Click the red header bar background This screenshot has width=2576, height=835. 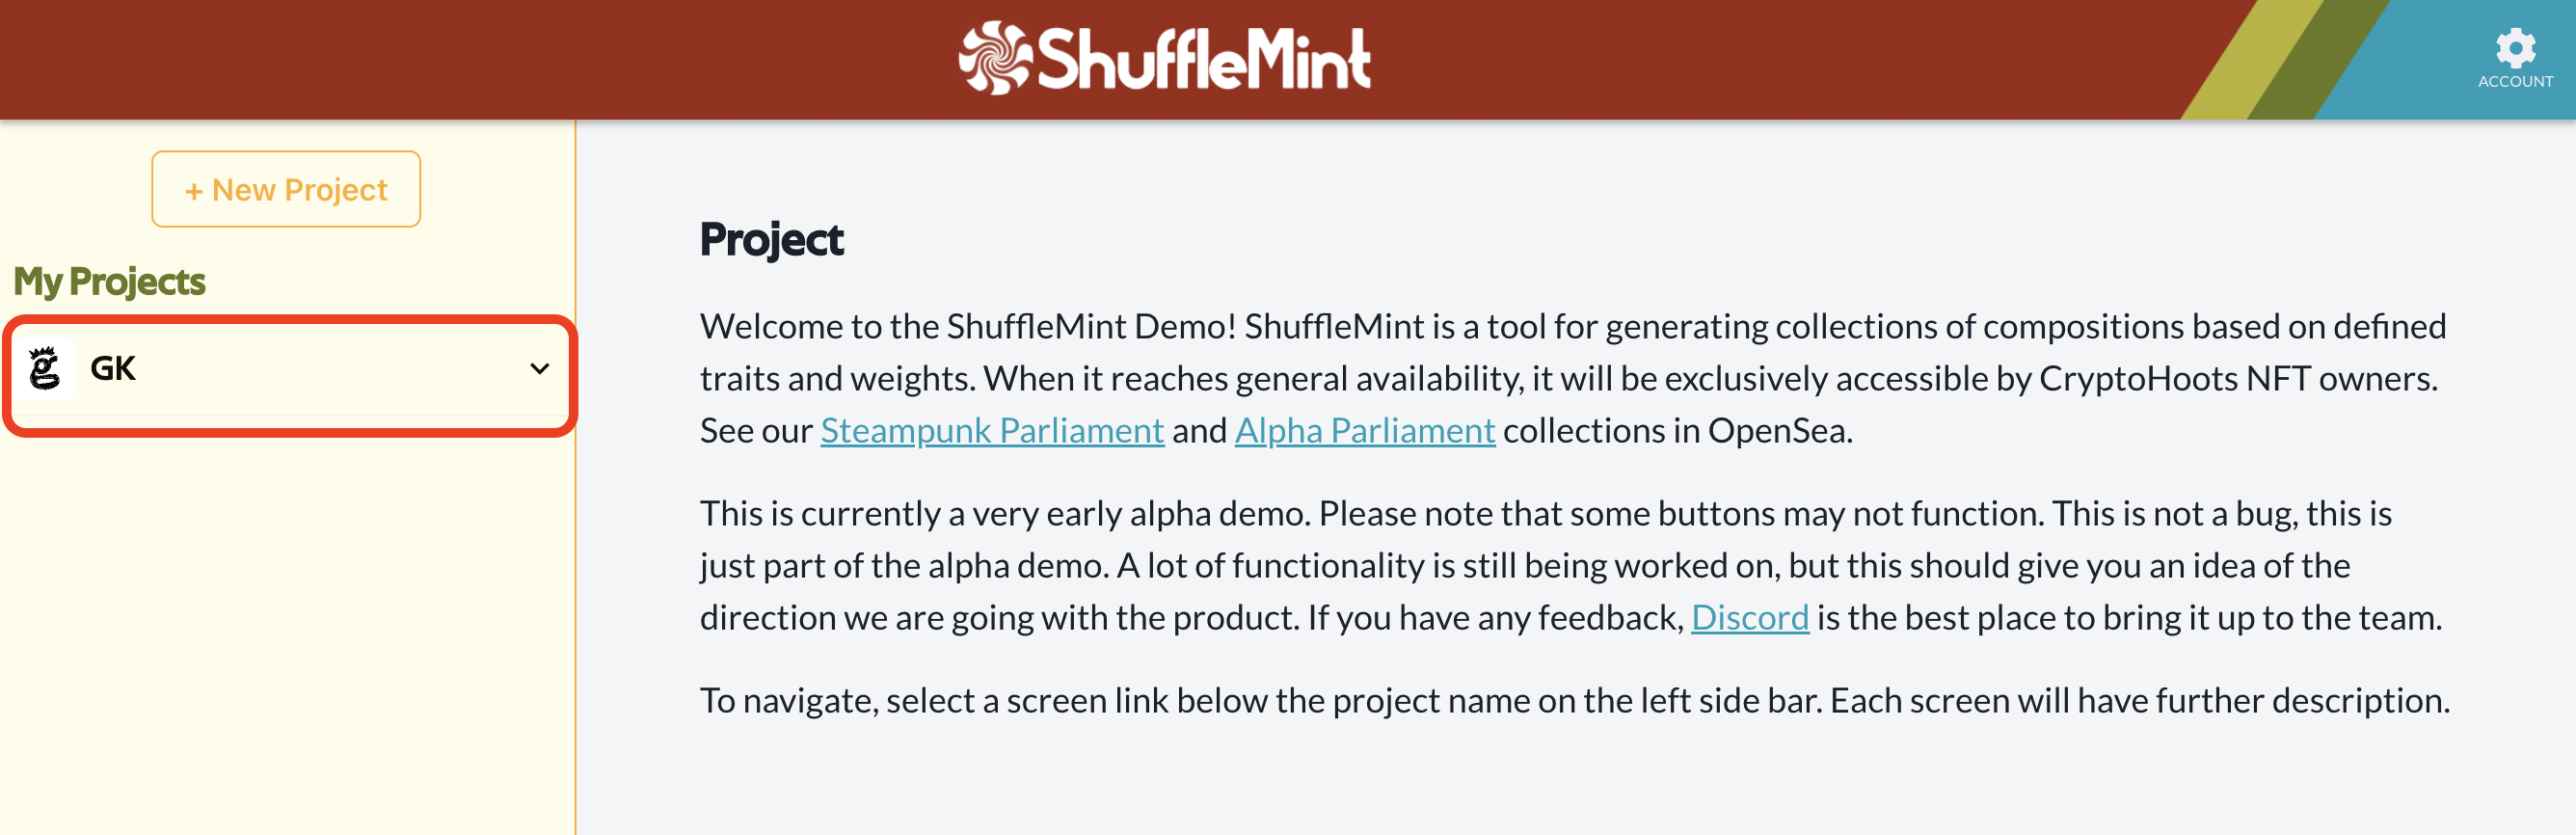pyautogui.click(x=500, y=60)
